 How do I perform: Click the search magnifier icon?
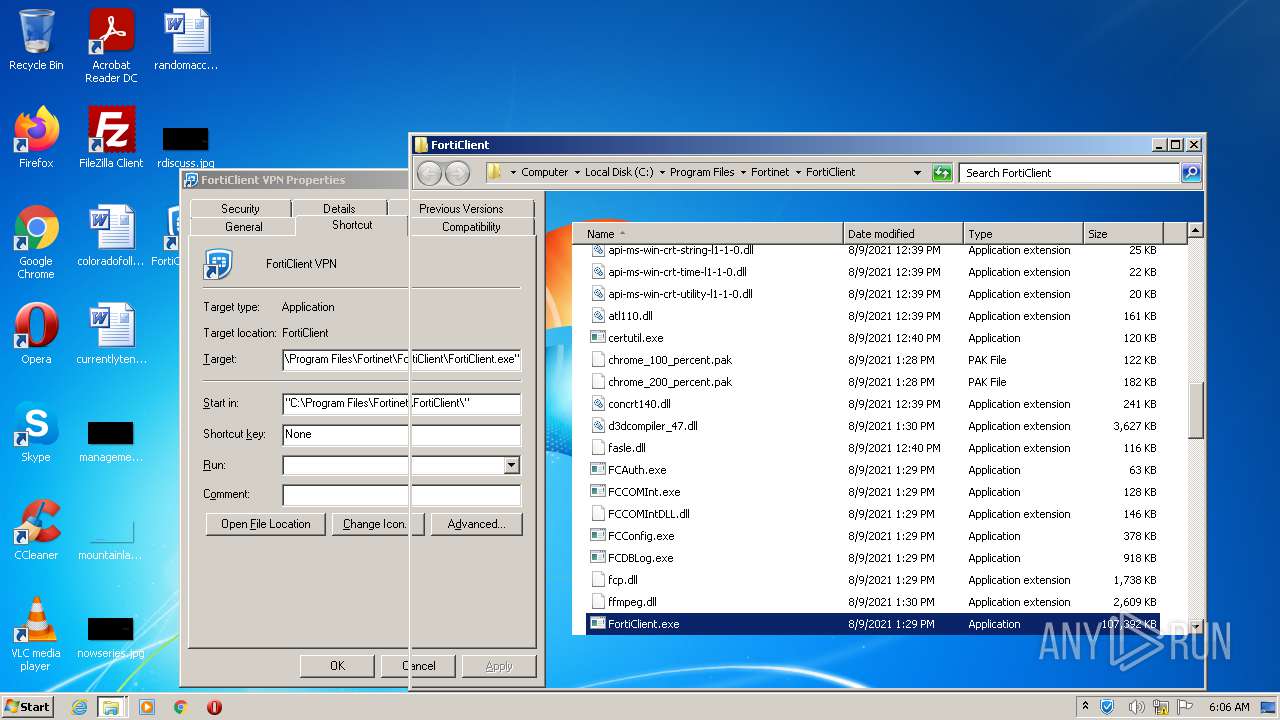point(1190,173)
